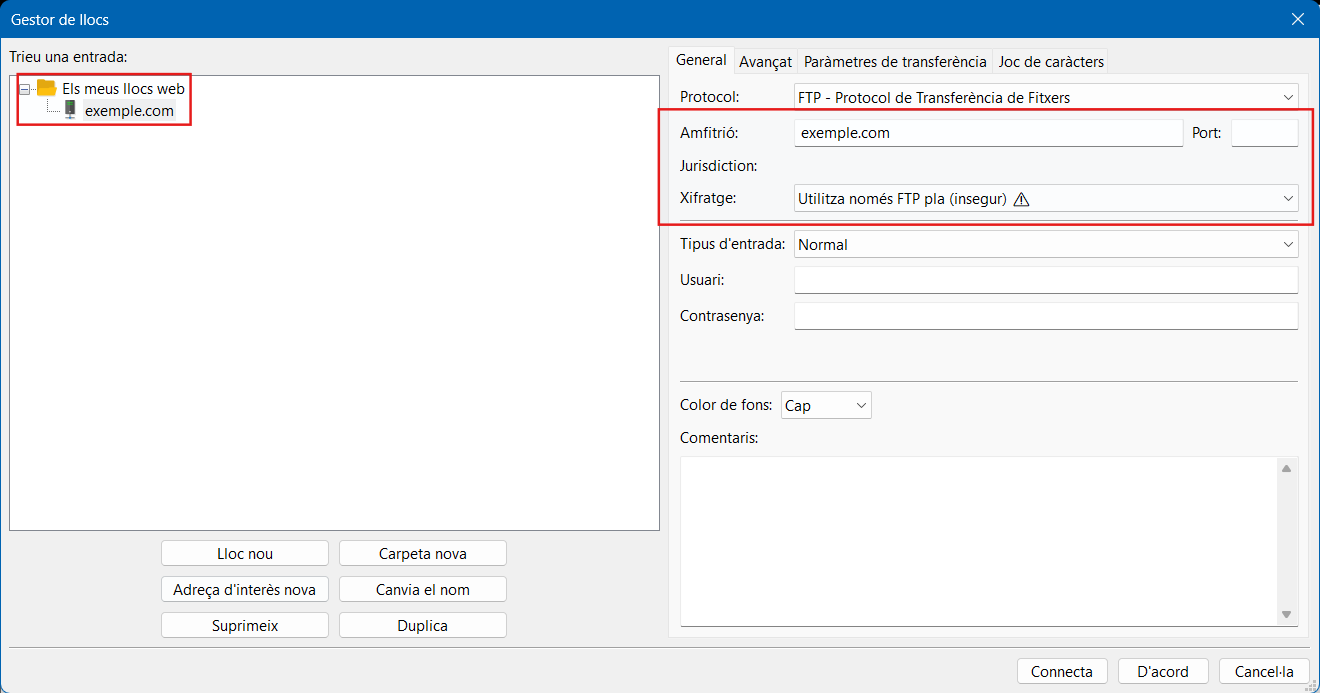Focus the Port input field
This screenshot has width=1320, height=693.
tap(1265, 132)
